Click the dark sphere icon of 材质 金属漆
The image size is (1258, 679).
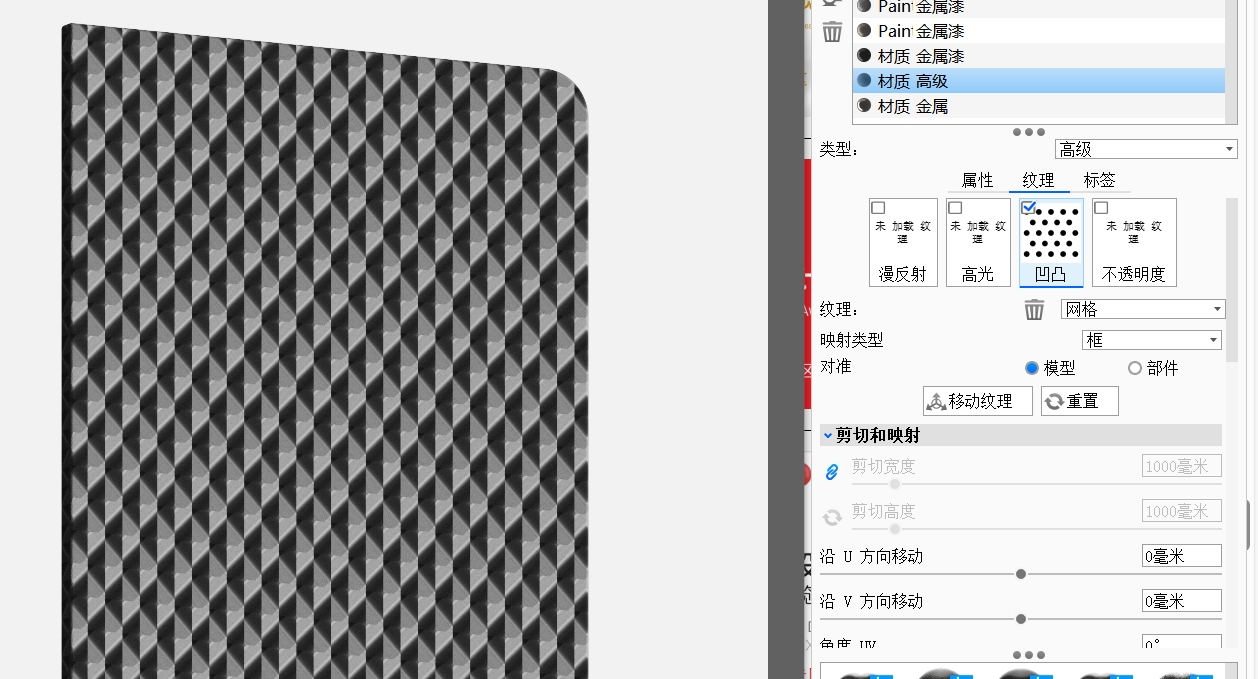pos(865,56)
